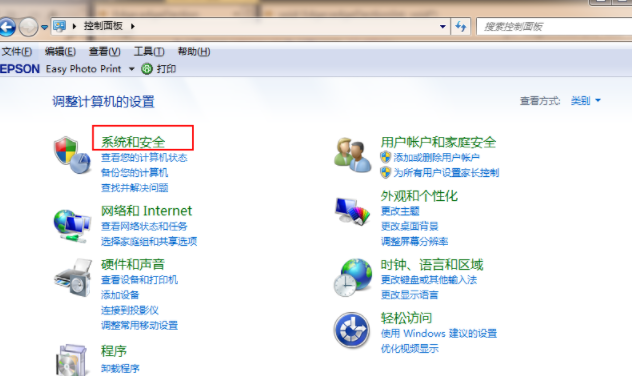Click the EPSON toolbar logo
Viewport: 633px width, 389px height.
(x=20, y=69)
